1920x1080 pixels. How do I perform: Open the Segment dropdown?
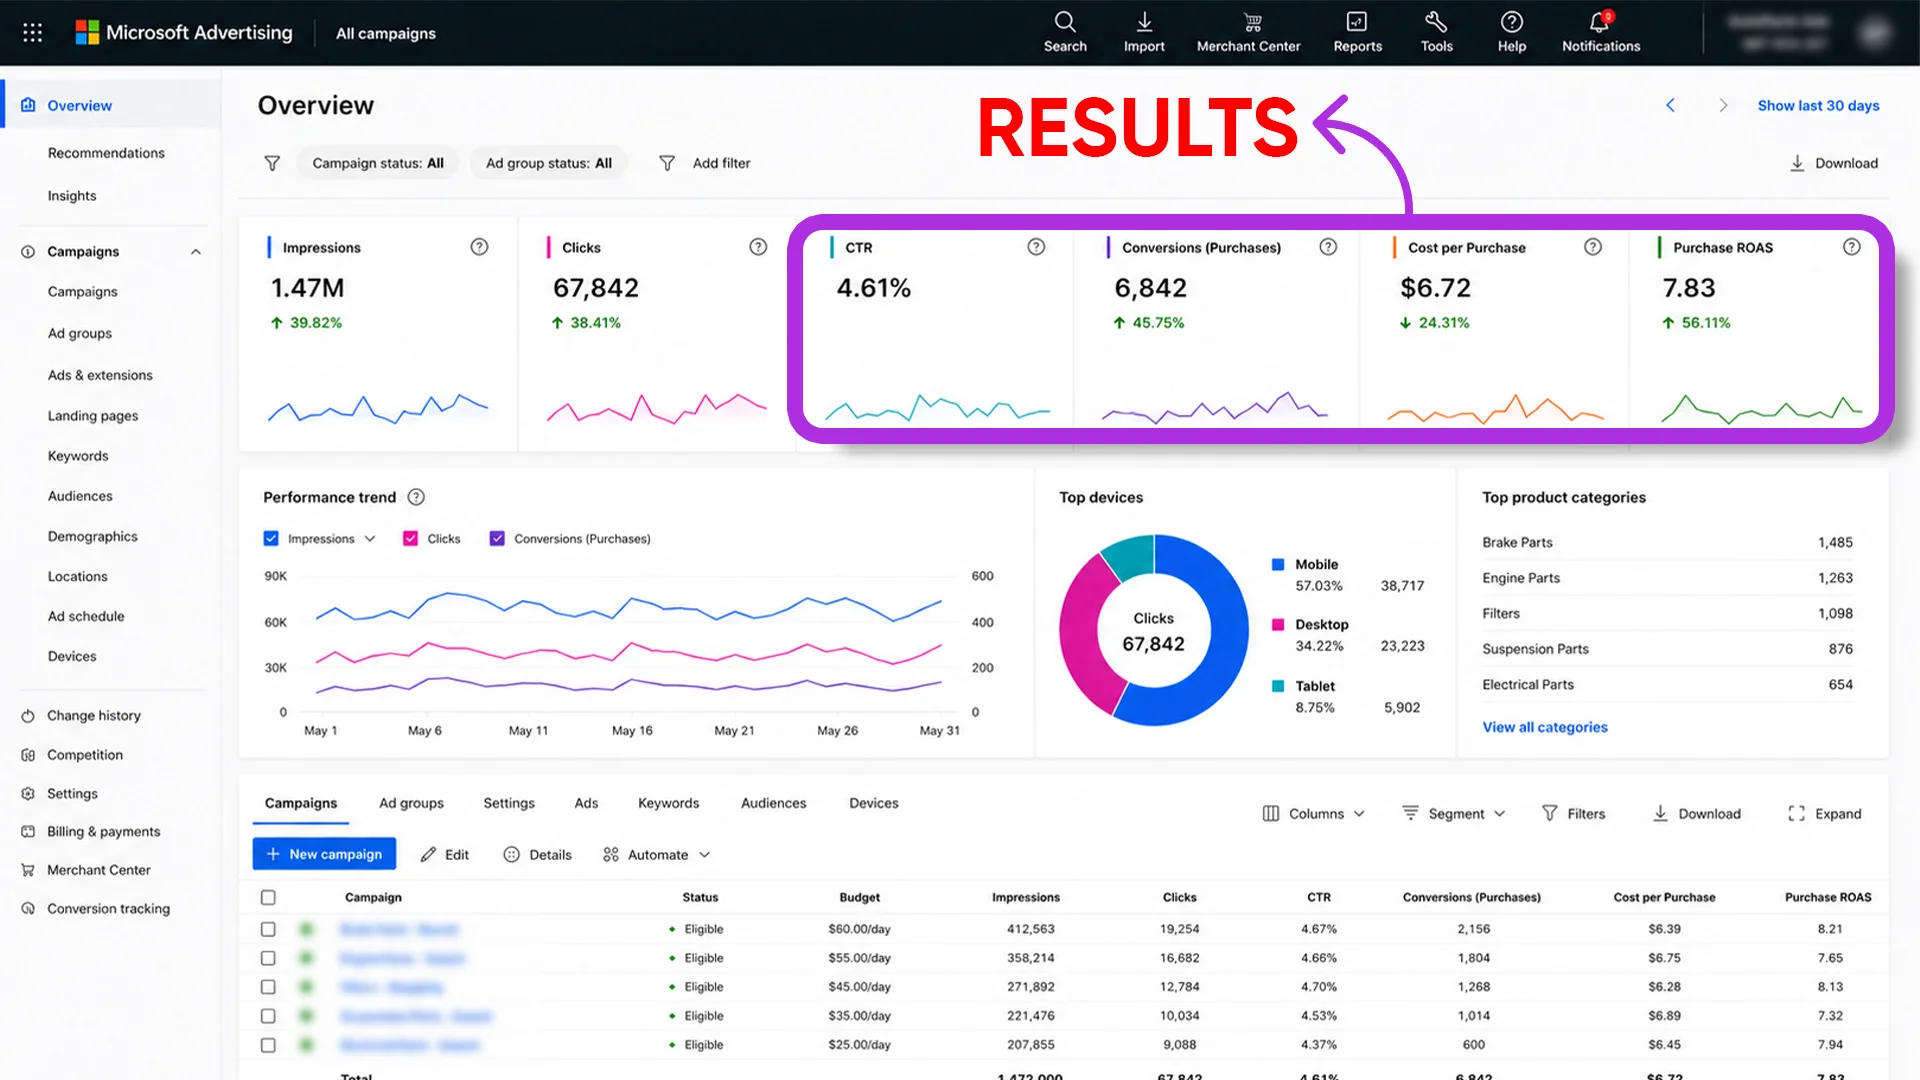1453,814
